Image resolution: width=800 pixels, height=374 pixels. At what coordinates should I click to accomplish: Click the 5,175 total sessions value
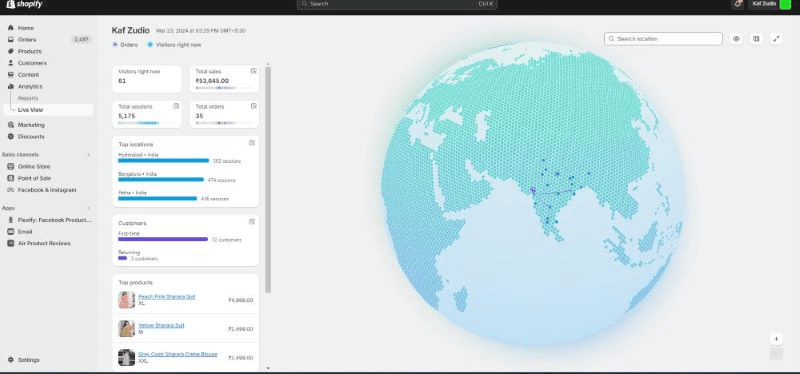[x=126, y=116]
